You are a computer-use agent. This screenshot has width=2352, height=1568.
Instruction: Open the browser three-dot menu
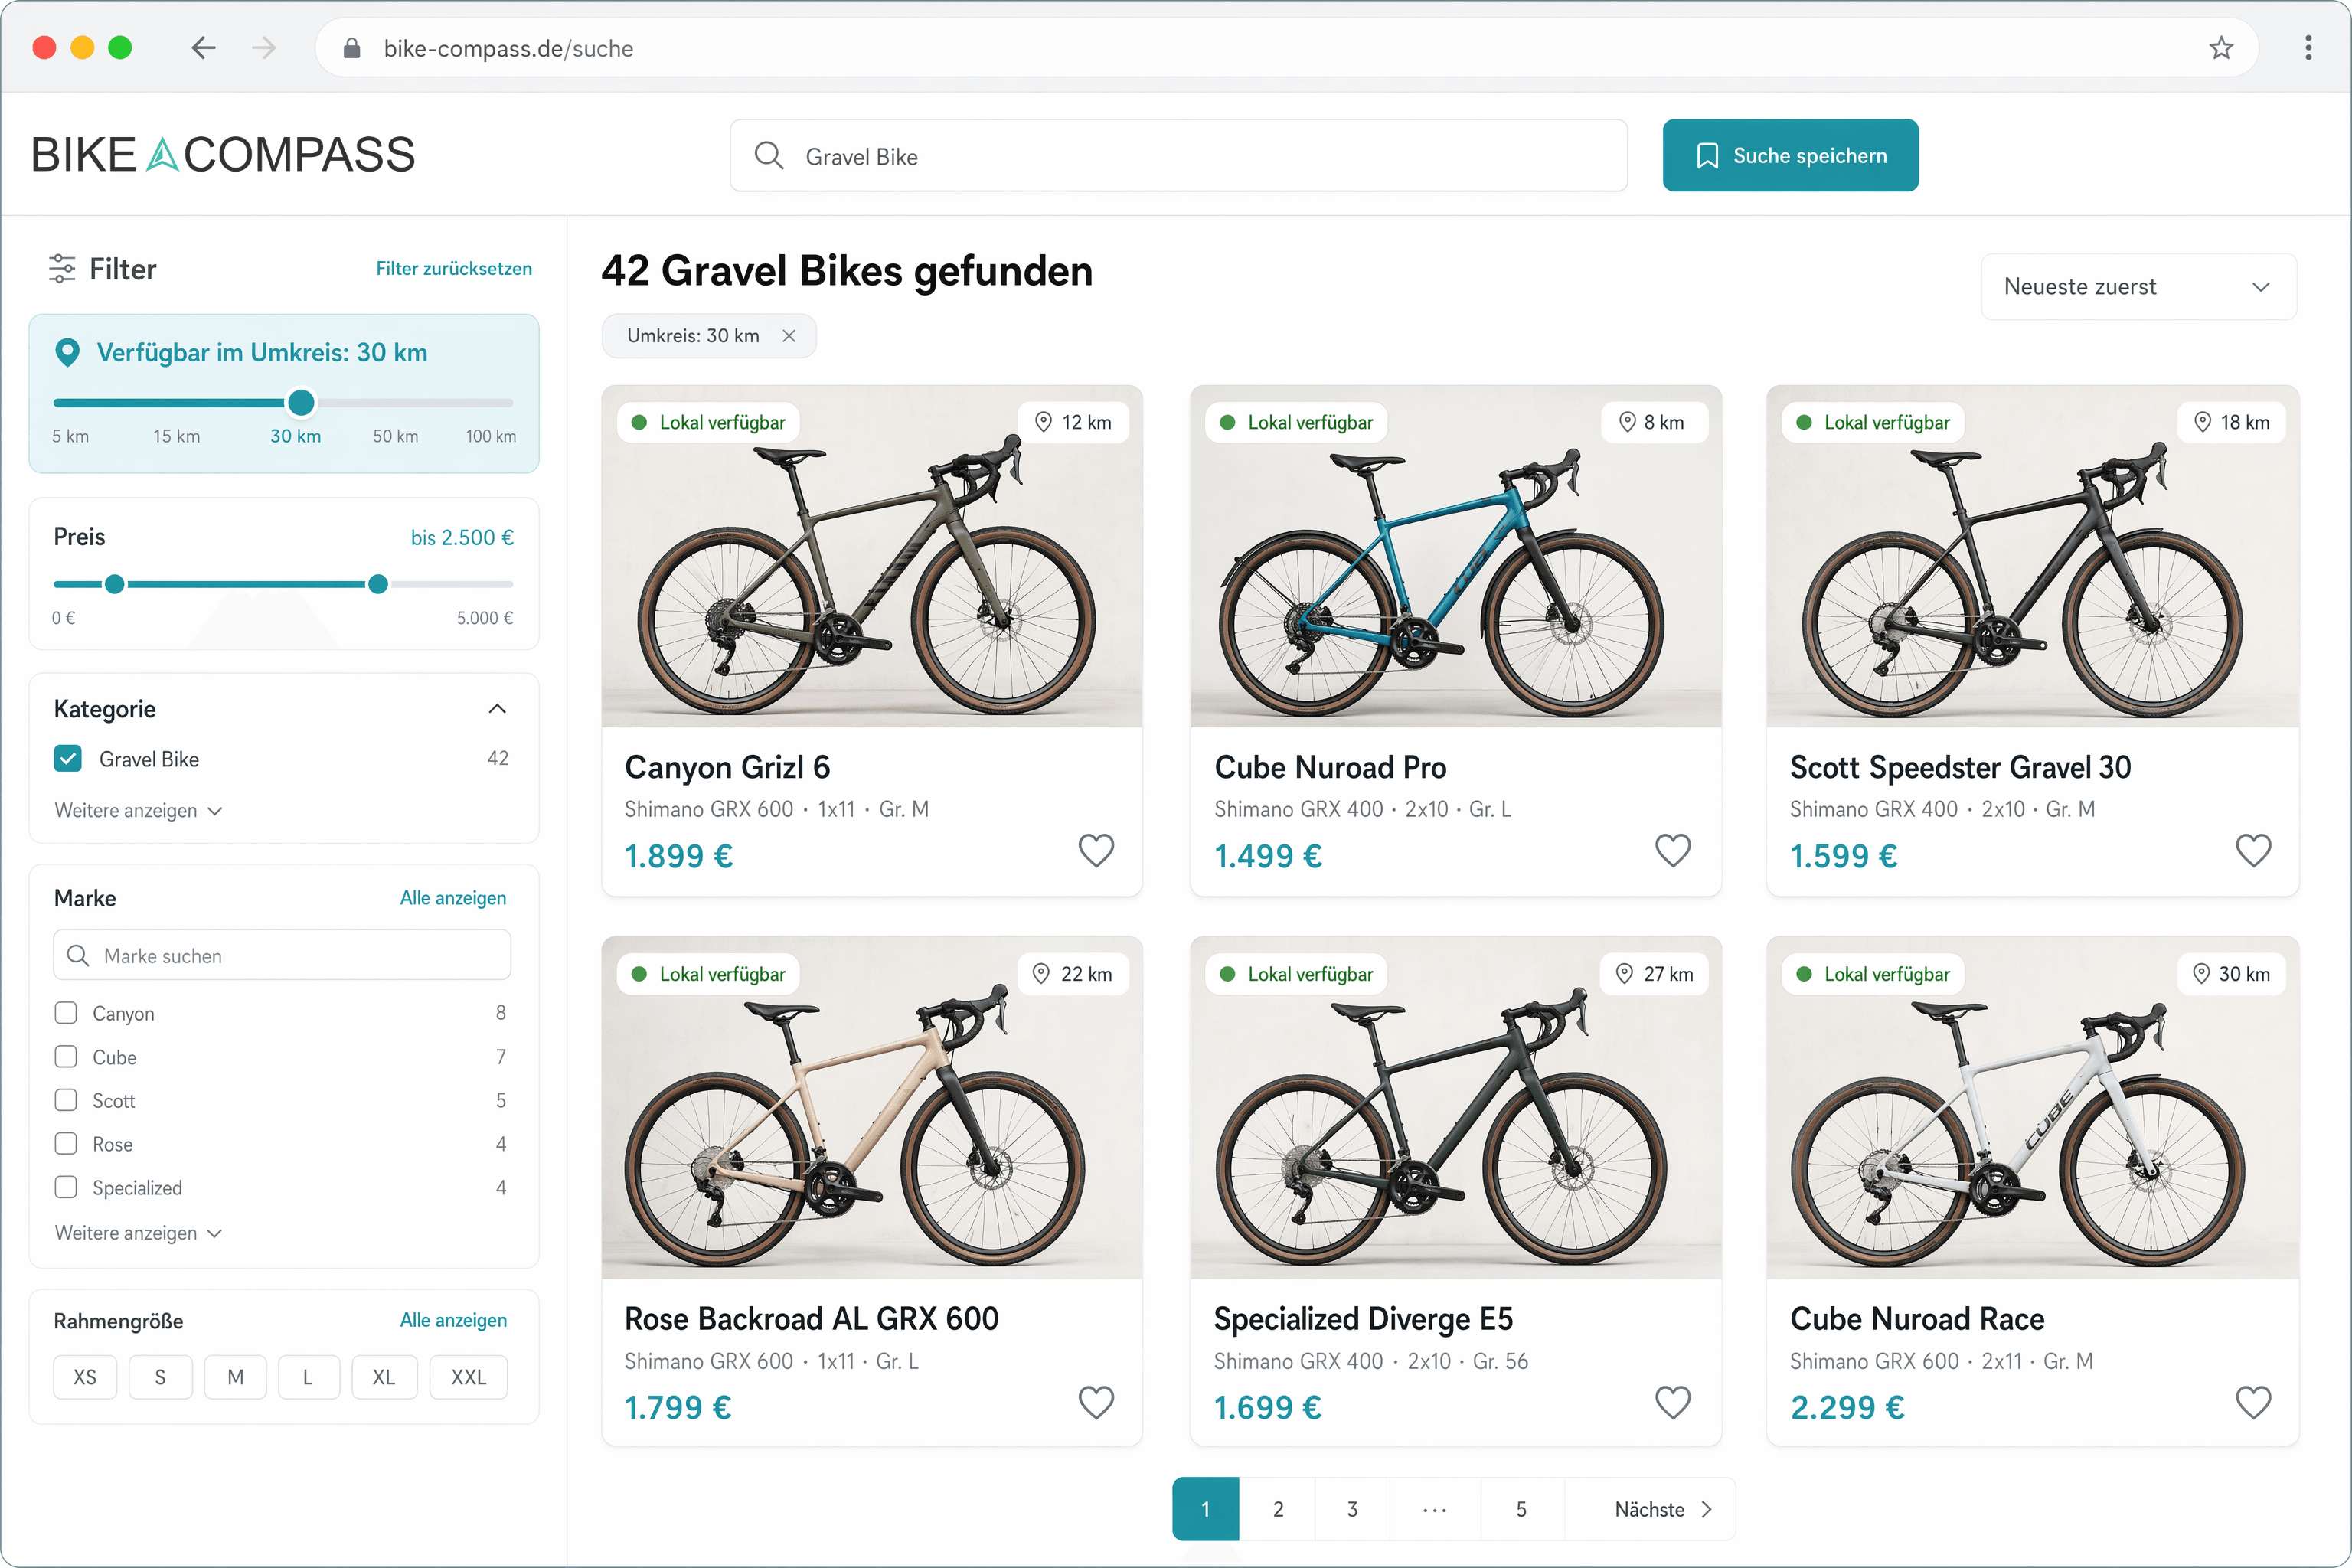point(2308,48)
